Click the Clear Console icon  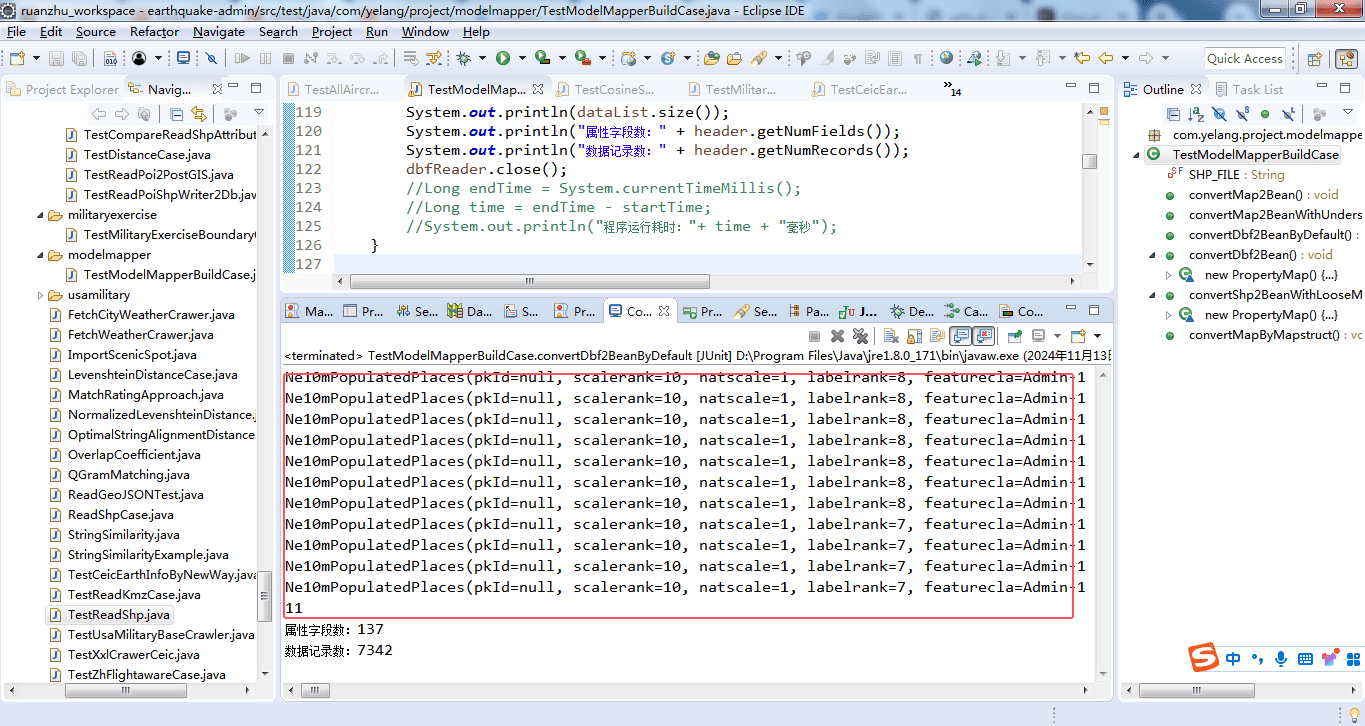889,336
